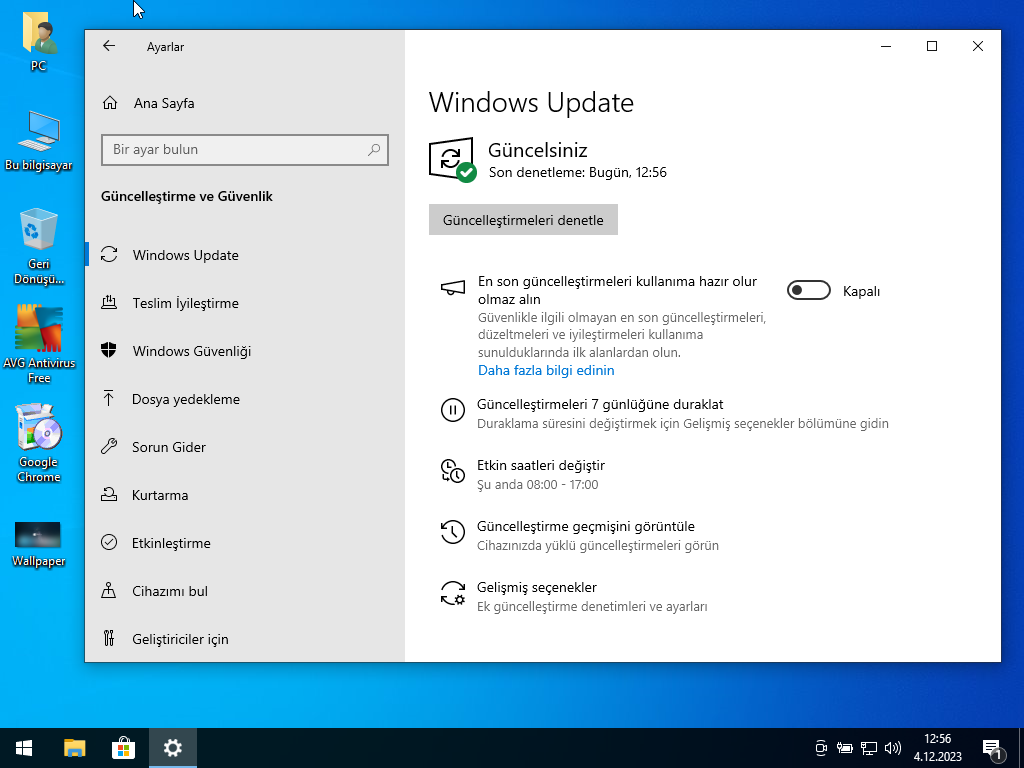Click the battery power tray icon
Screen dimensions: 1024x768
(x=845, y=748)
